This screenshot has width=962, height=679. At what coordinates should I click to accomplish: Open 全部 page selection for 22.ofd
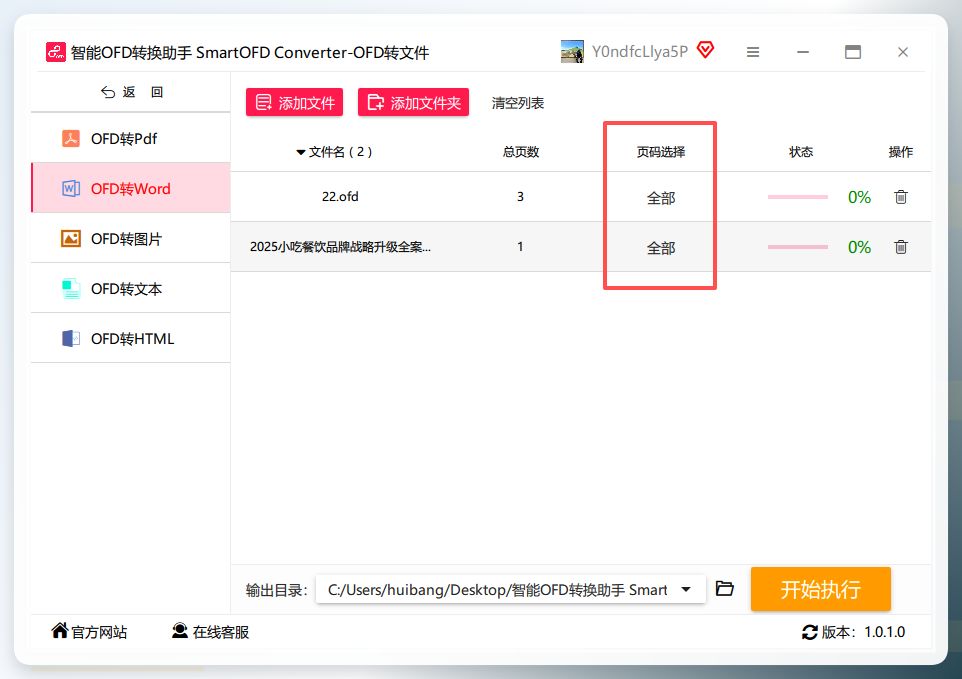[661, 198]
